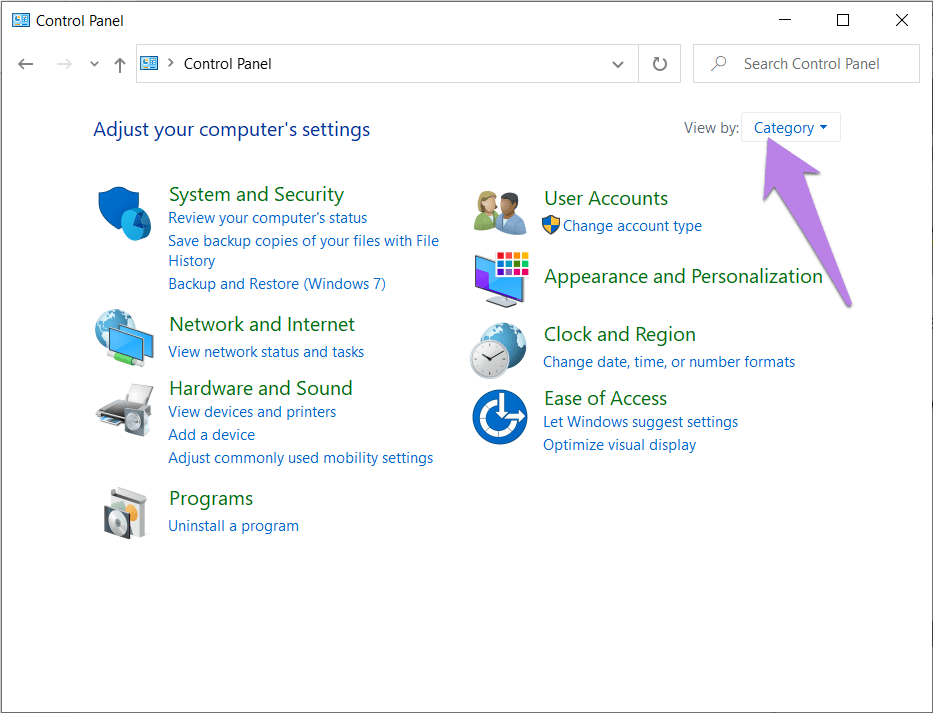Open the Ease of Access icon

click(x=499, y=417)
